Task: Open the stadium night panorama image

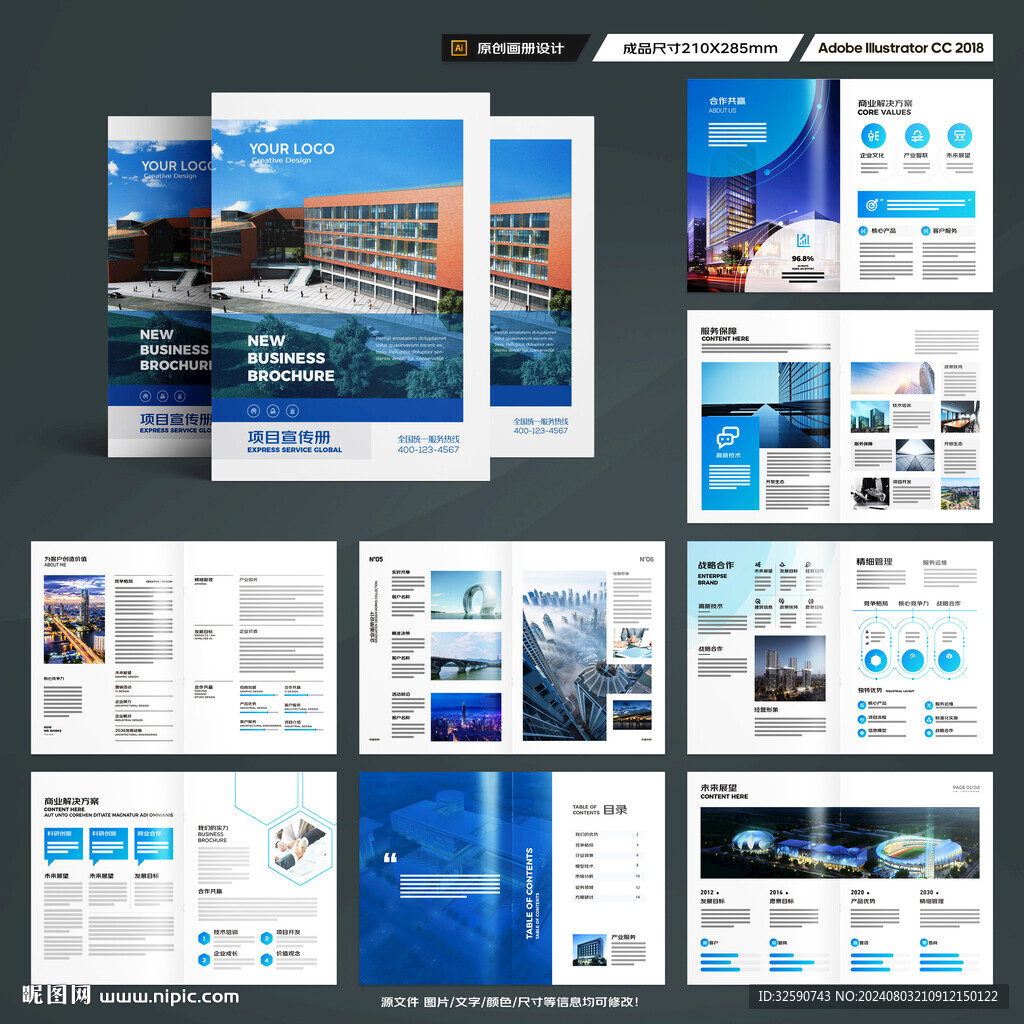Action: coord(839,842)
